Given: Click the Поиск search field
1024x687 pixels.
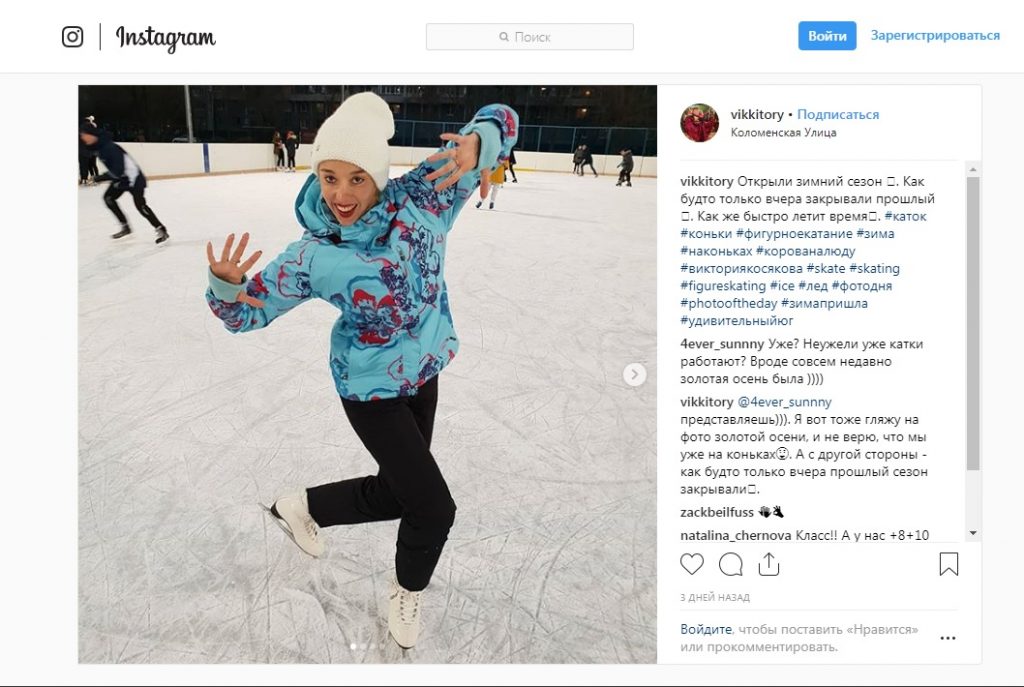Looking at the screenshot, I should (530, 37).
